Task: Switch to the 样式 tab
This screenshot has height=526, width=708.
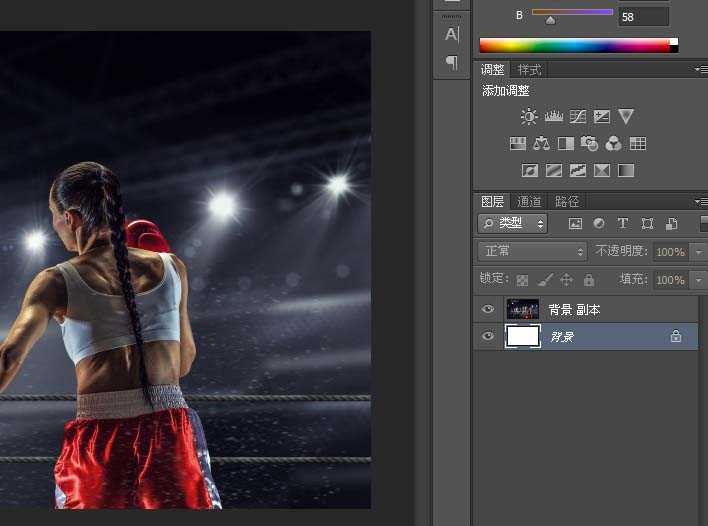Action: pos(529,70)
